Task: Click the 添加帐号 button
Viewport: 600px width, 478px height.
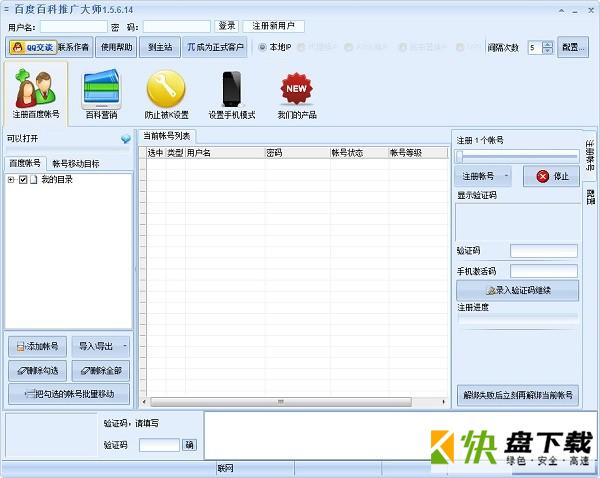Action: pos(38,347)
